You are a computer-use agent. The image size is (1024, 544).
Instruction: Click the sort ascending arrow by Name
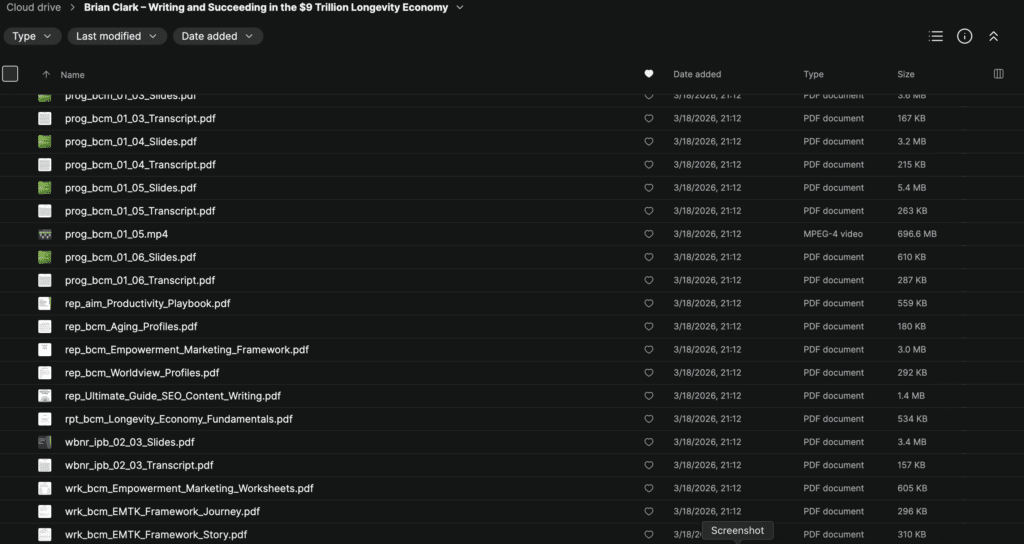click(46, 74)
